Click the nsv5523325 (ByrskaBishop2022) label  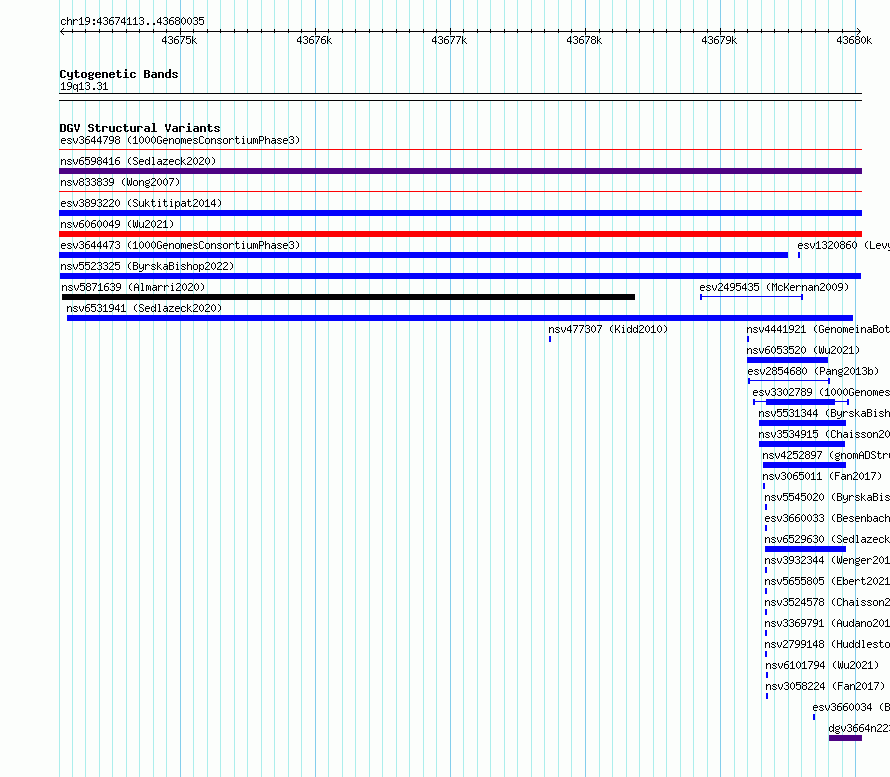coord(147,266)
